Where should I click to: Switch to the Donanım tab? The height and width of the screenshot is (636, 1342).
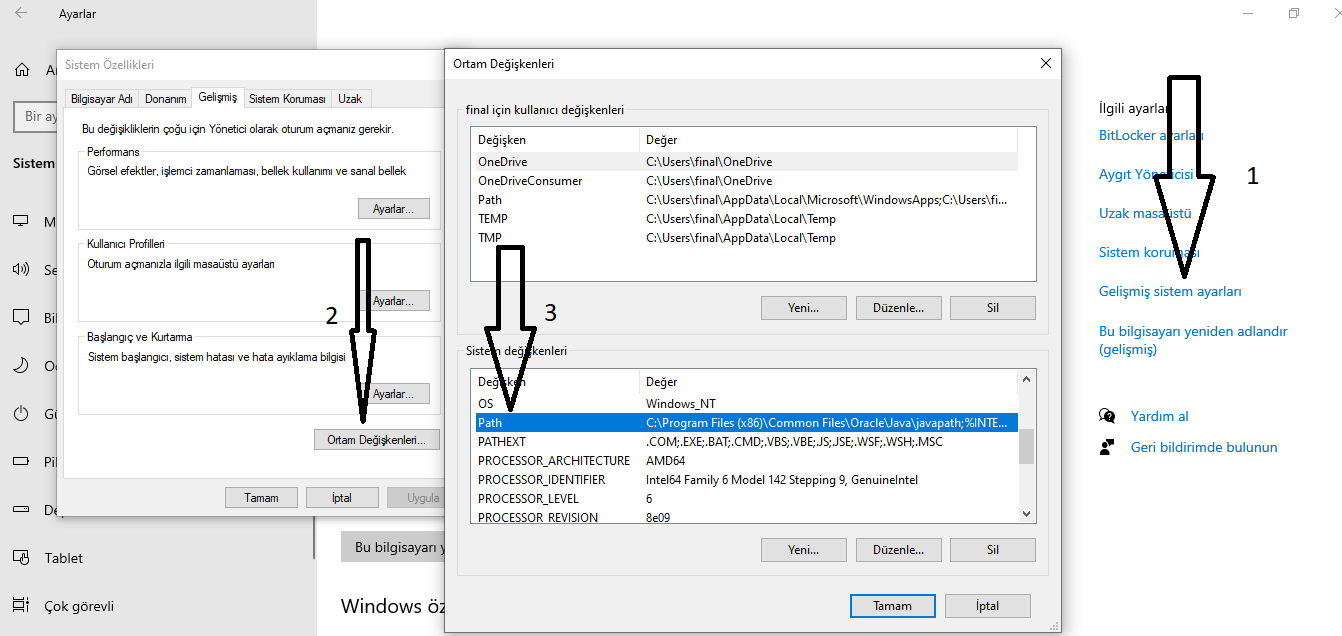(x=166, y=99)
